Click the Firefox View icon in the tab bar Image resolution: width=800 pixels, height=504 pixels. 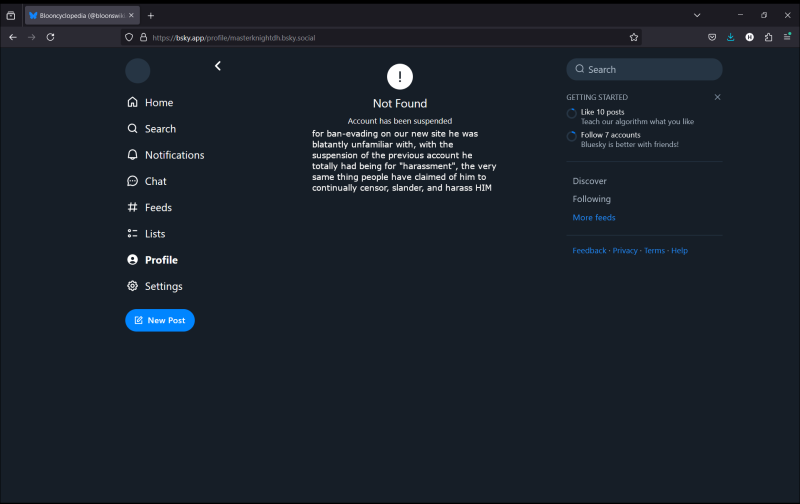(11, 15)
